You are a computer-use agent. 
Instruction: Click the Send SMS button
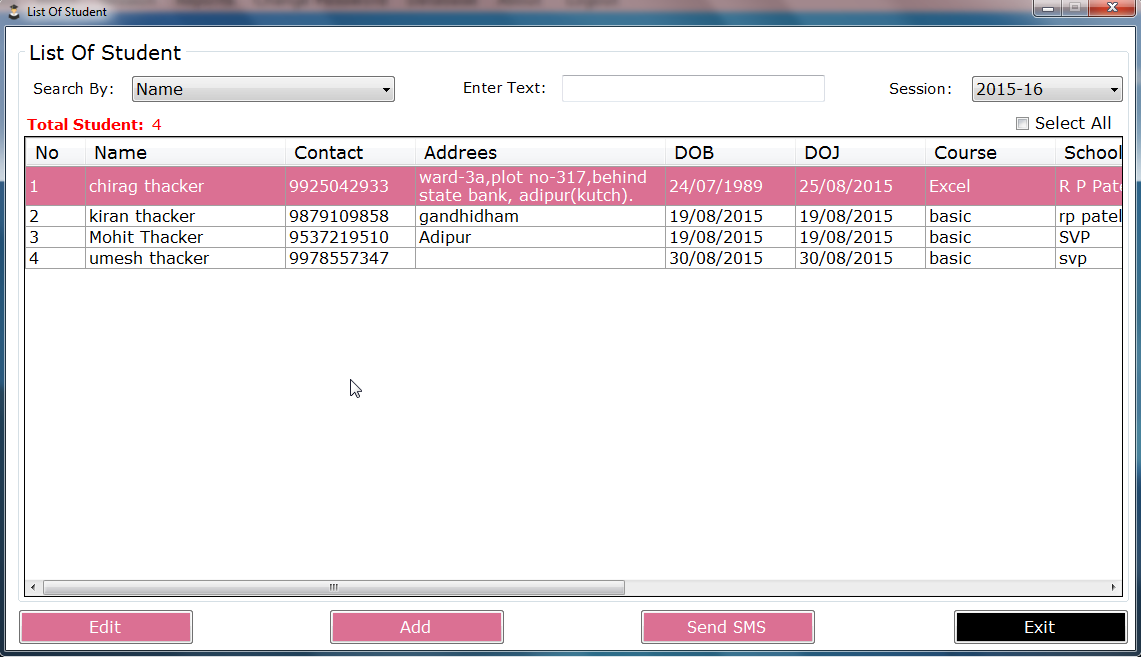tap(727, 627)
